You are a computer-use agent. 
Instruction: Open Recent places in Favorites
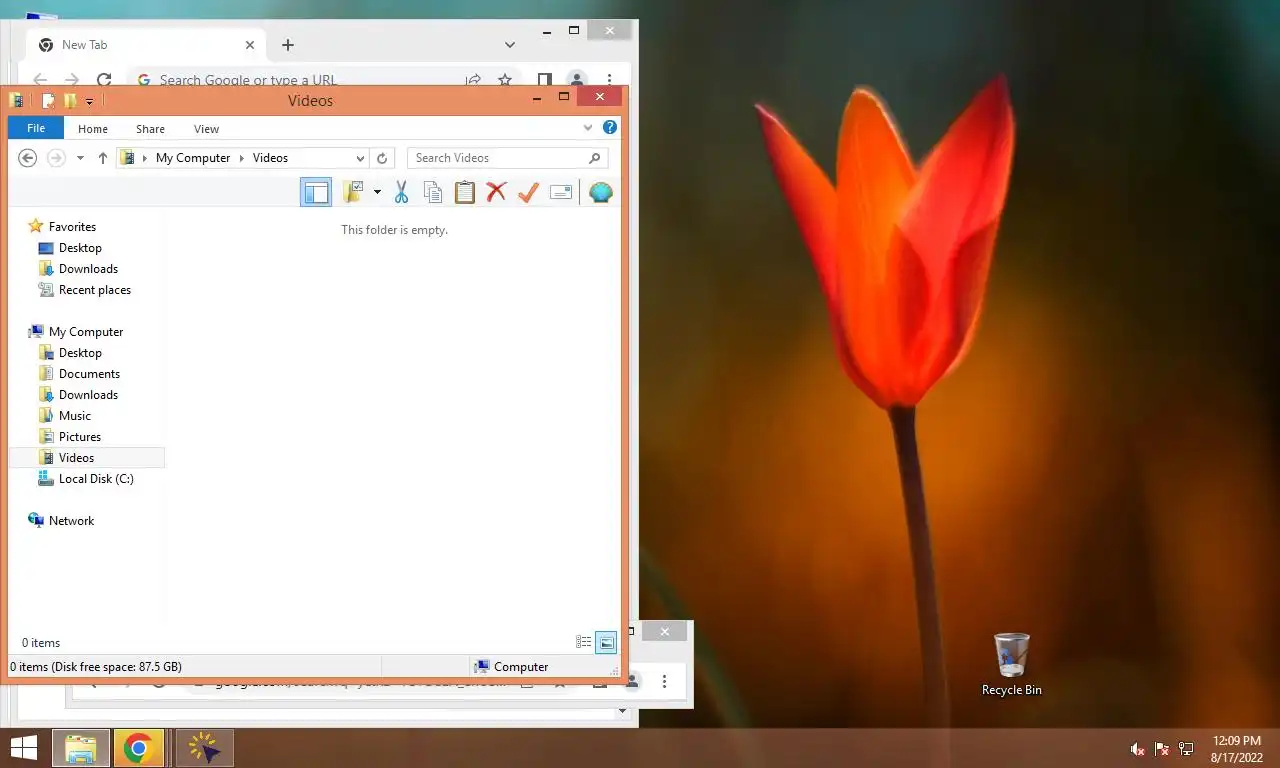tap(95, 290)
